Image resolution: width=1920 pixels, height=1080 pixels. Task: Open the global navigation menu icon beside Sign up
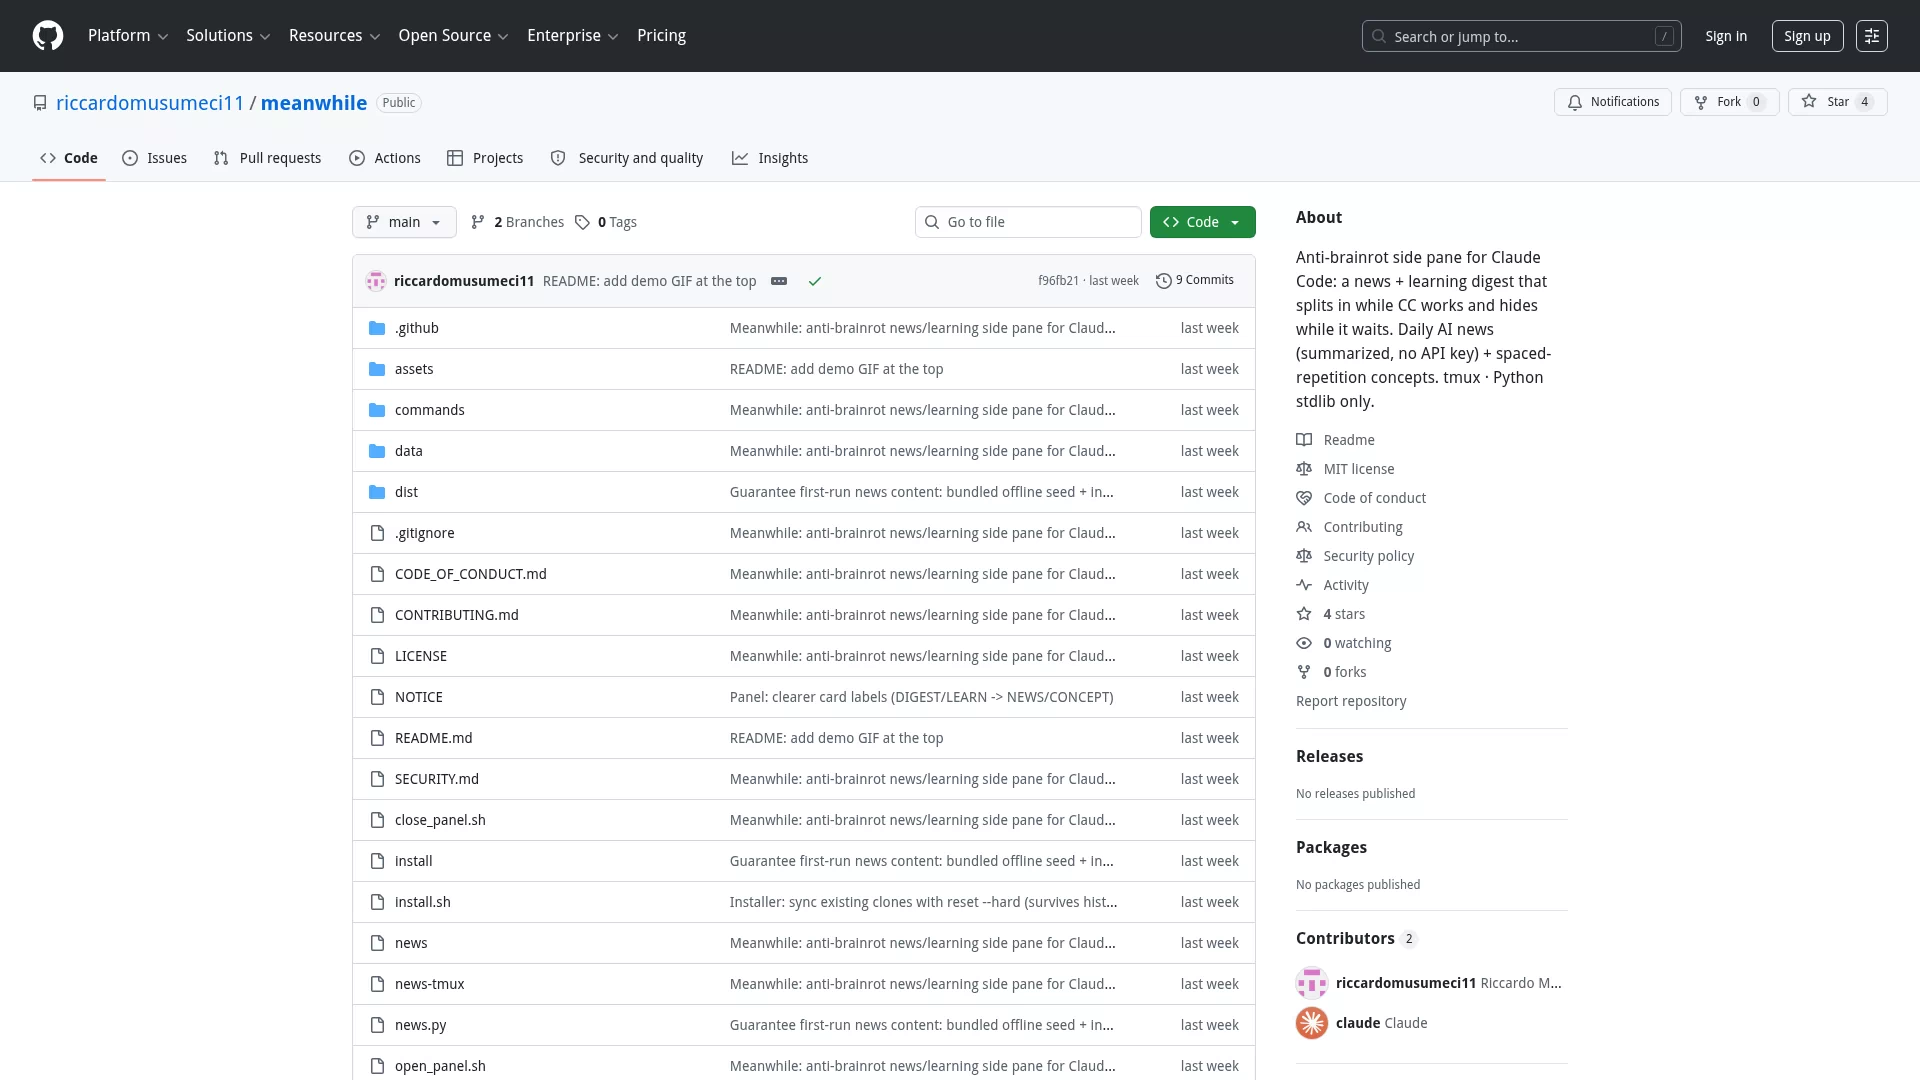point(1872,36)
